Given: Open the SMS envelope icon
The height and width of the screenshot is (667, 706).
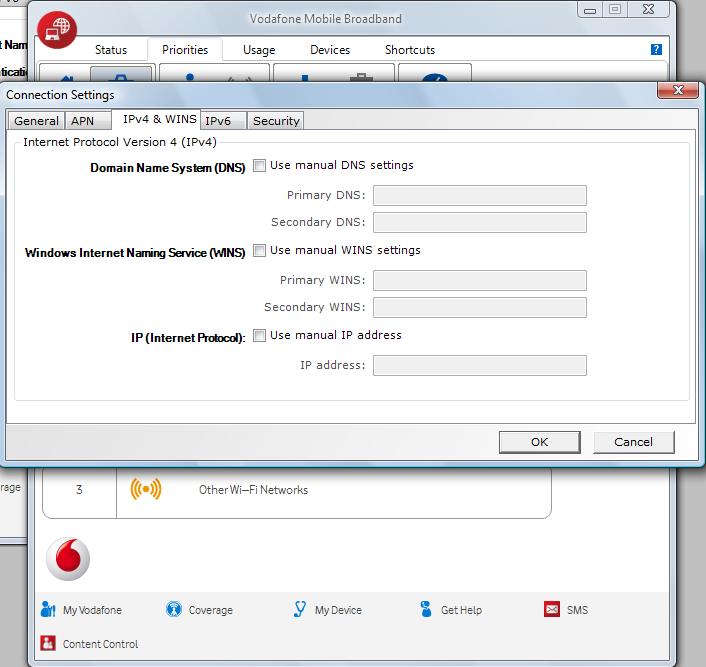Looking at the screenshot, I should (552, 610).
